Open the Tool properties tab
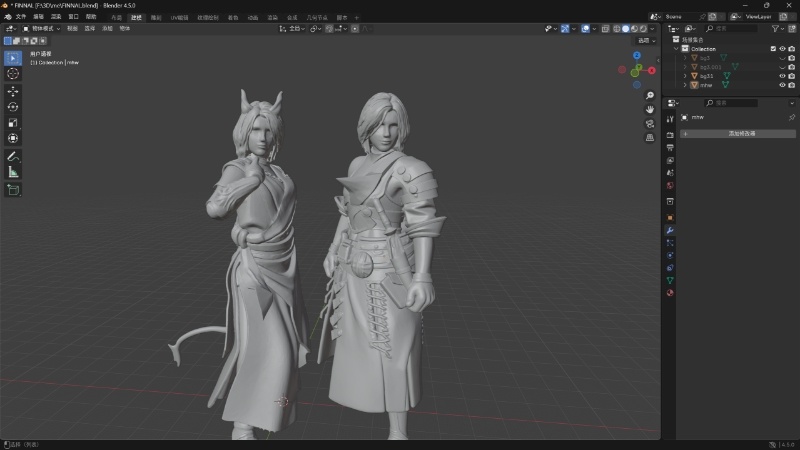Viewport: 800px width, 450px height. pyautogui.click(x=670, y=119)
